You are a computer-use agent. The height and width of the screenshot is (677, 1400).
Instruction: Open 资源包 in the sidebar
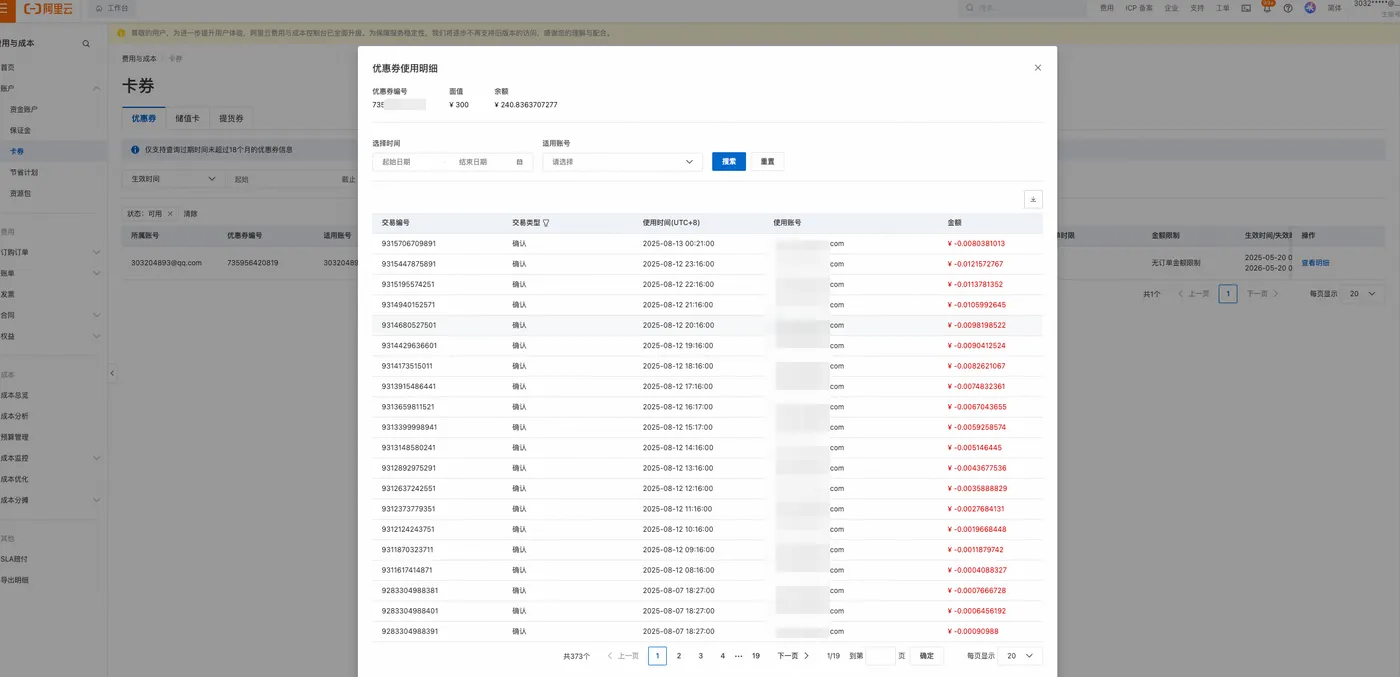[20, 193]
